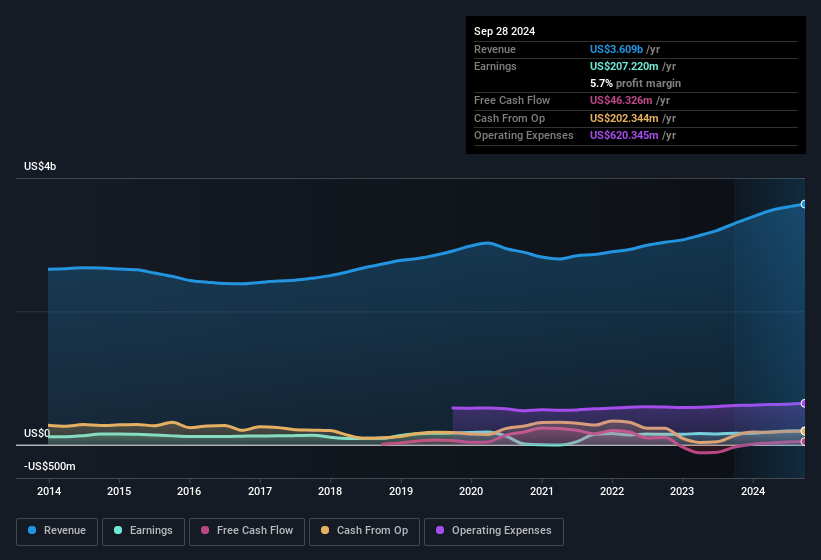This screenshot has height=560, width=821.
Task: Click the Cash From Op label in tooltip
Action: pos(509,118)
